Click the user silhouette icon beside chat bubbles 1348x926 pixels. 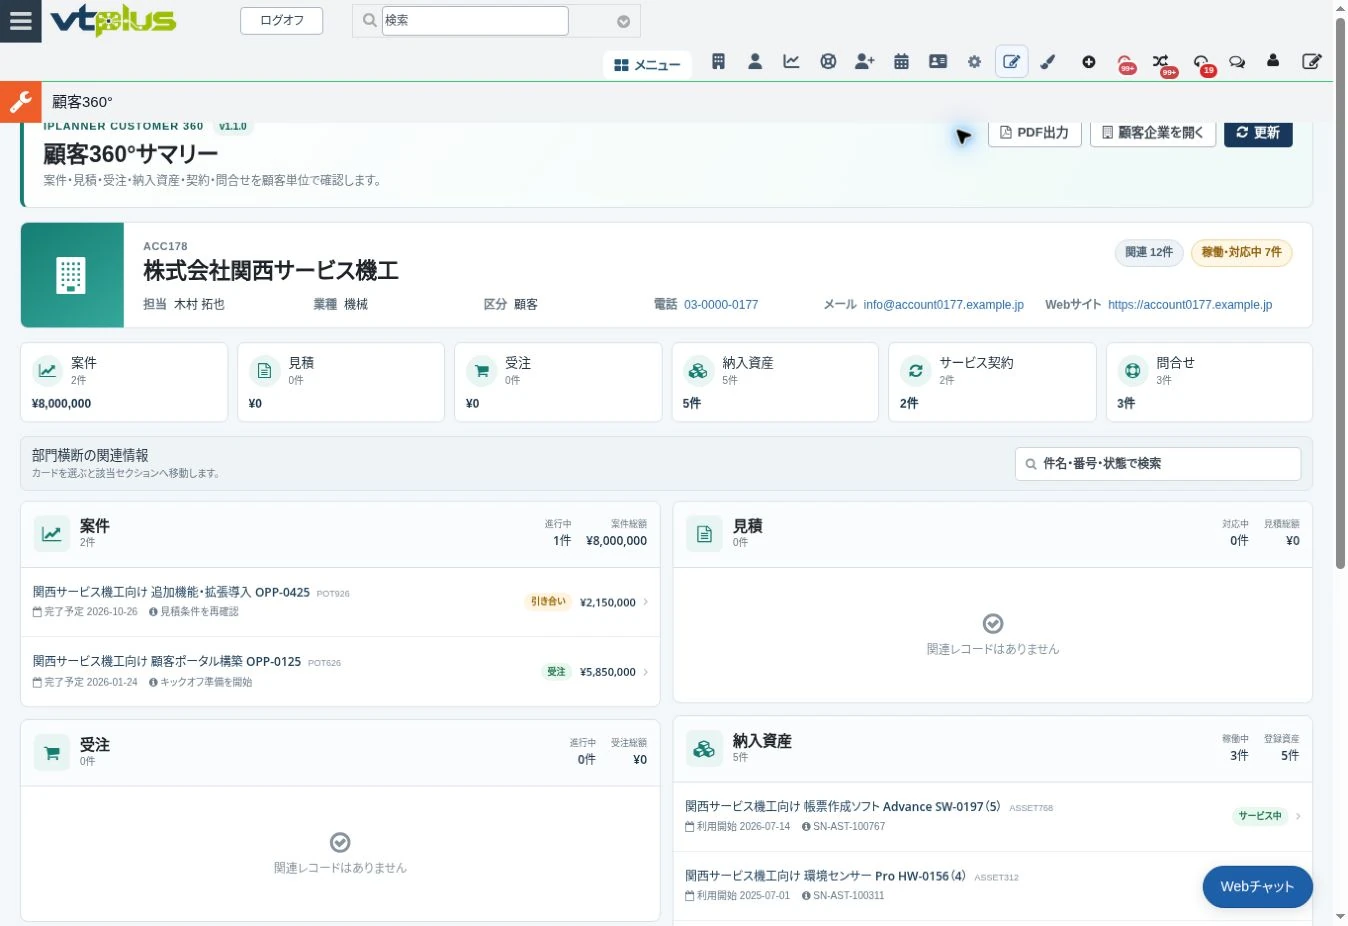(x=1273, y=61)
